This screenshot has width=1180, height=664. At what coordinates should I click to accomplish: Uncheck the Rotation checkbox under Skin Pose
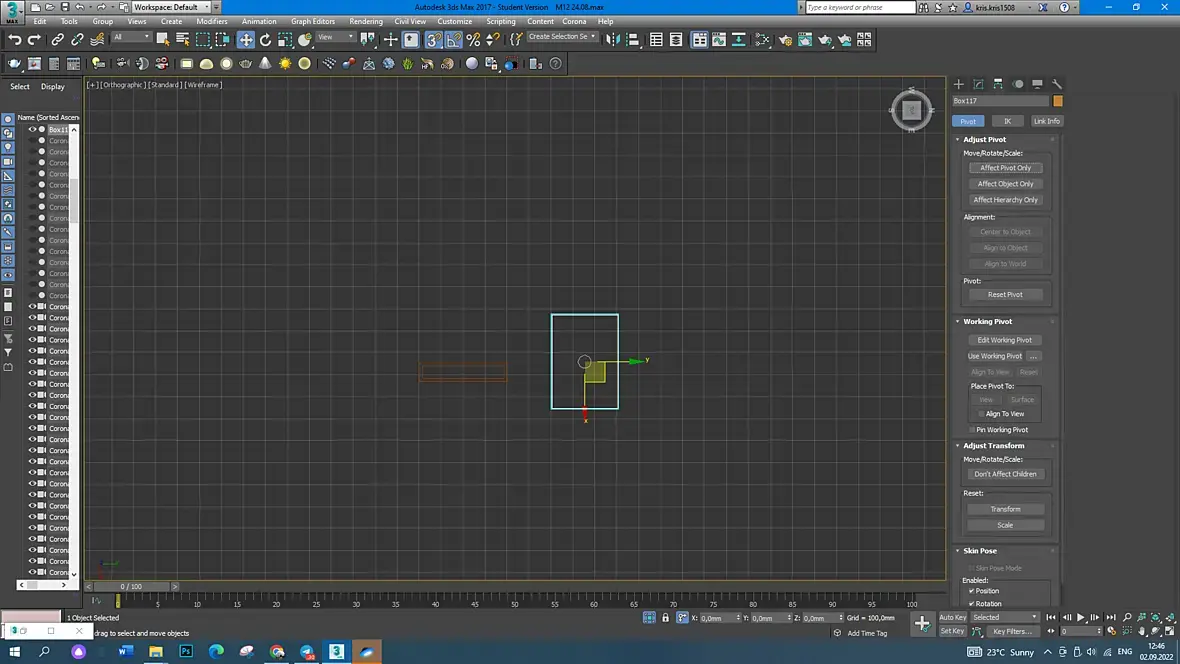tap(971, 604)
